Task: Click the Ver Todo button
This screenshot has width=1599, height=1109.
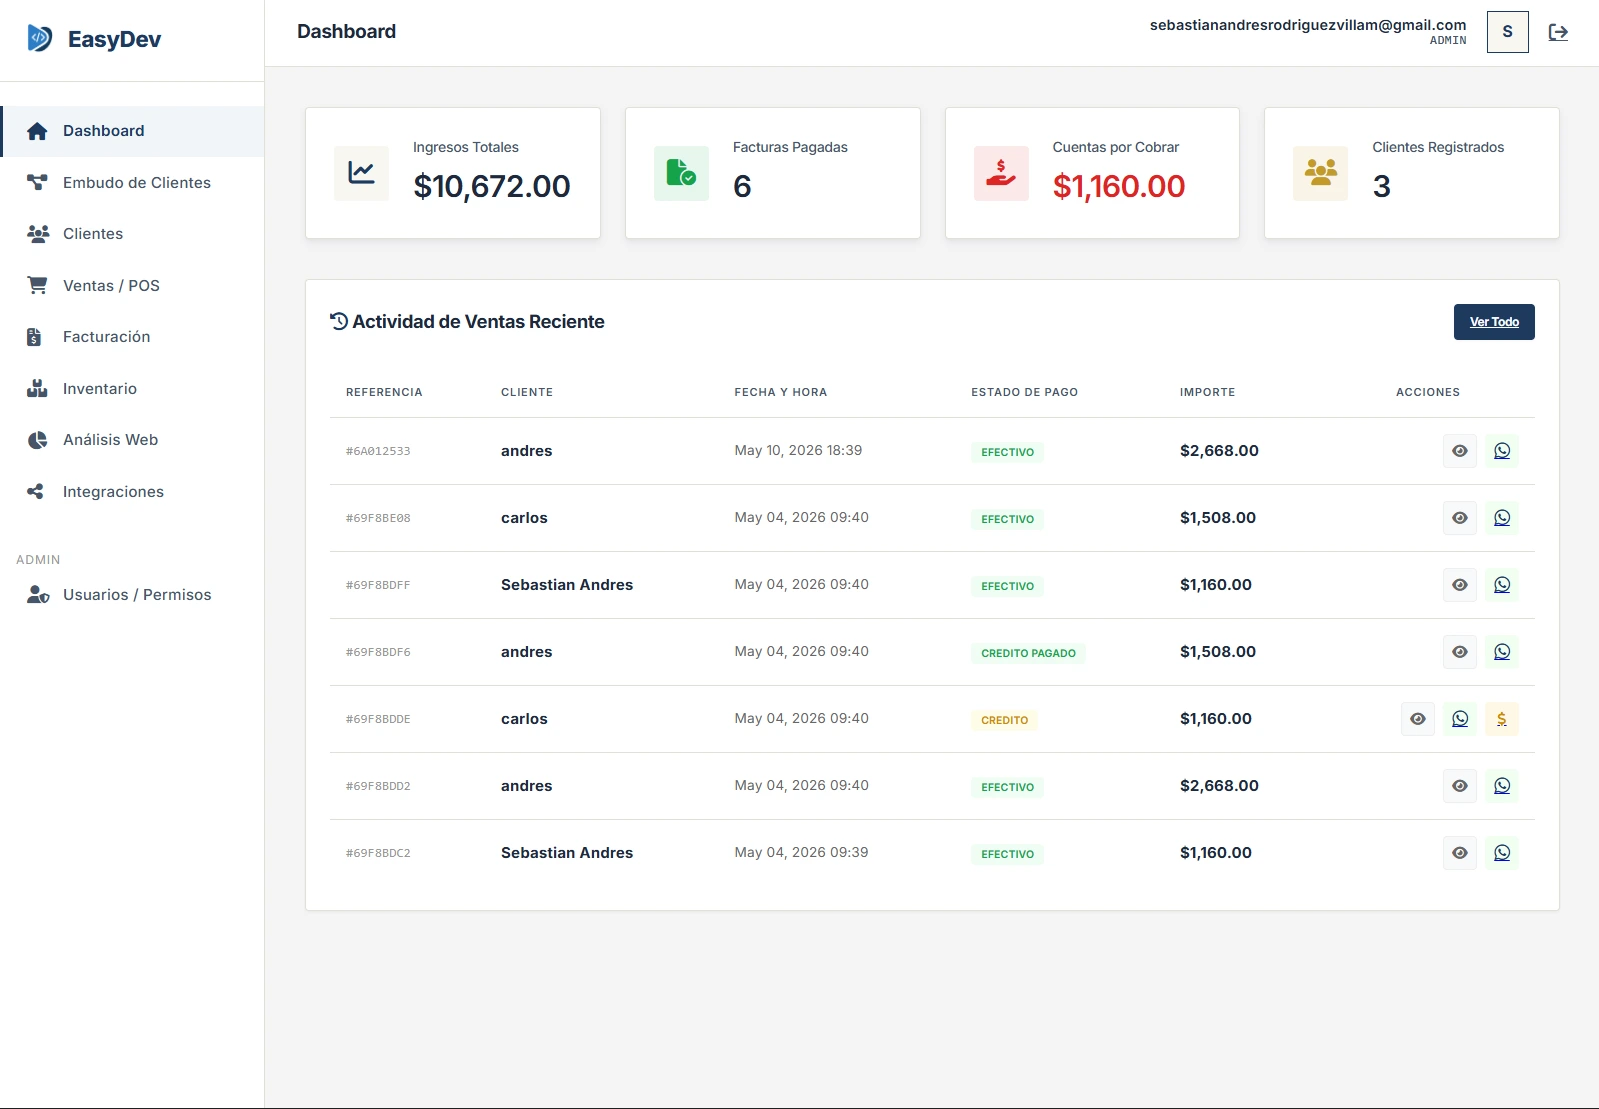Action: (1494, 322)
